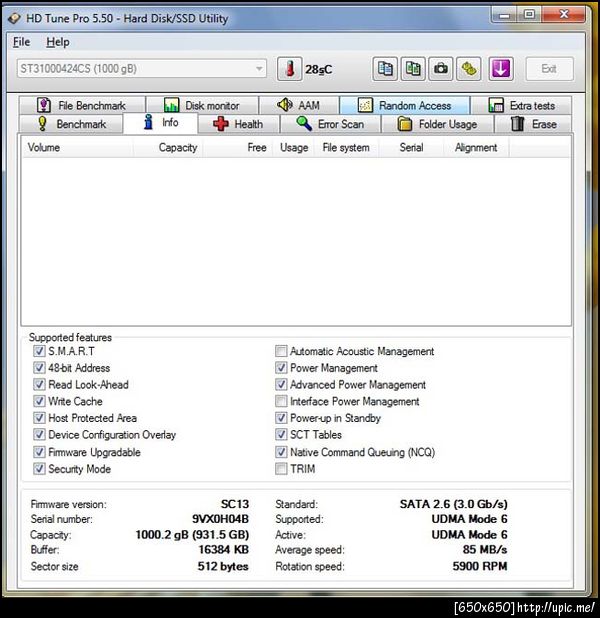Click the Free column header
Viewport: 600px width, 618px height.
tap(238, 147)
